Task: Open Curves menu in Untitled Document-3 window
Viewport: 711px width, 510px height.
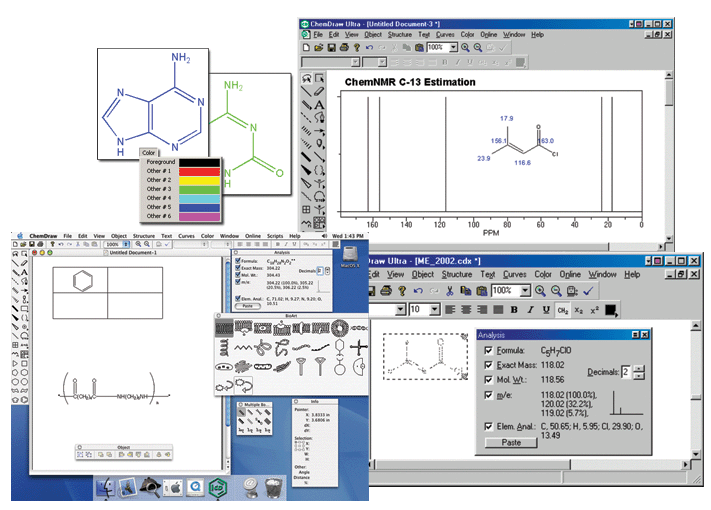Action: coord(445,34)
